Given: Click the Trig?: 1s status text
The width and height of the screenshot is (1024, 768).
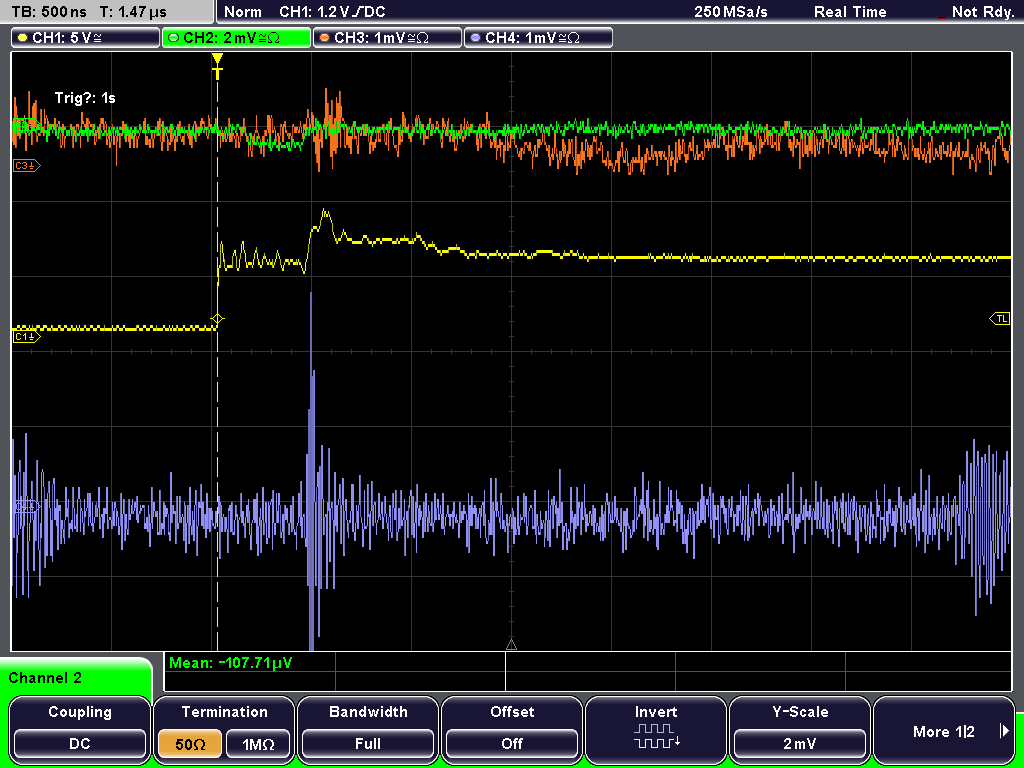Looking at the screenshot, I should pos(86,98).
